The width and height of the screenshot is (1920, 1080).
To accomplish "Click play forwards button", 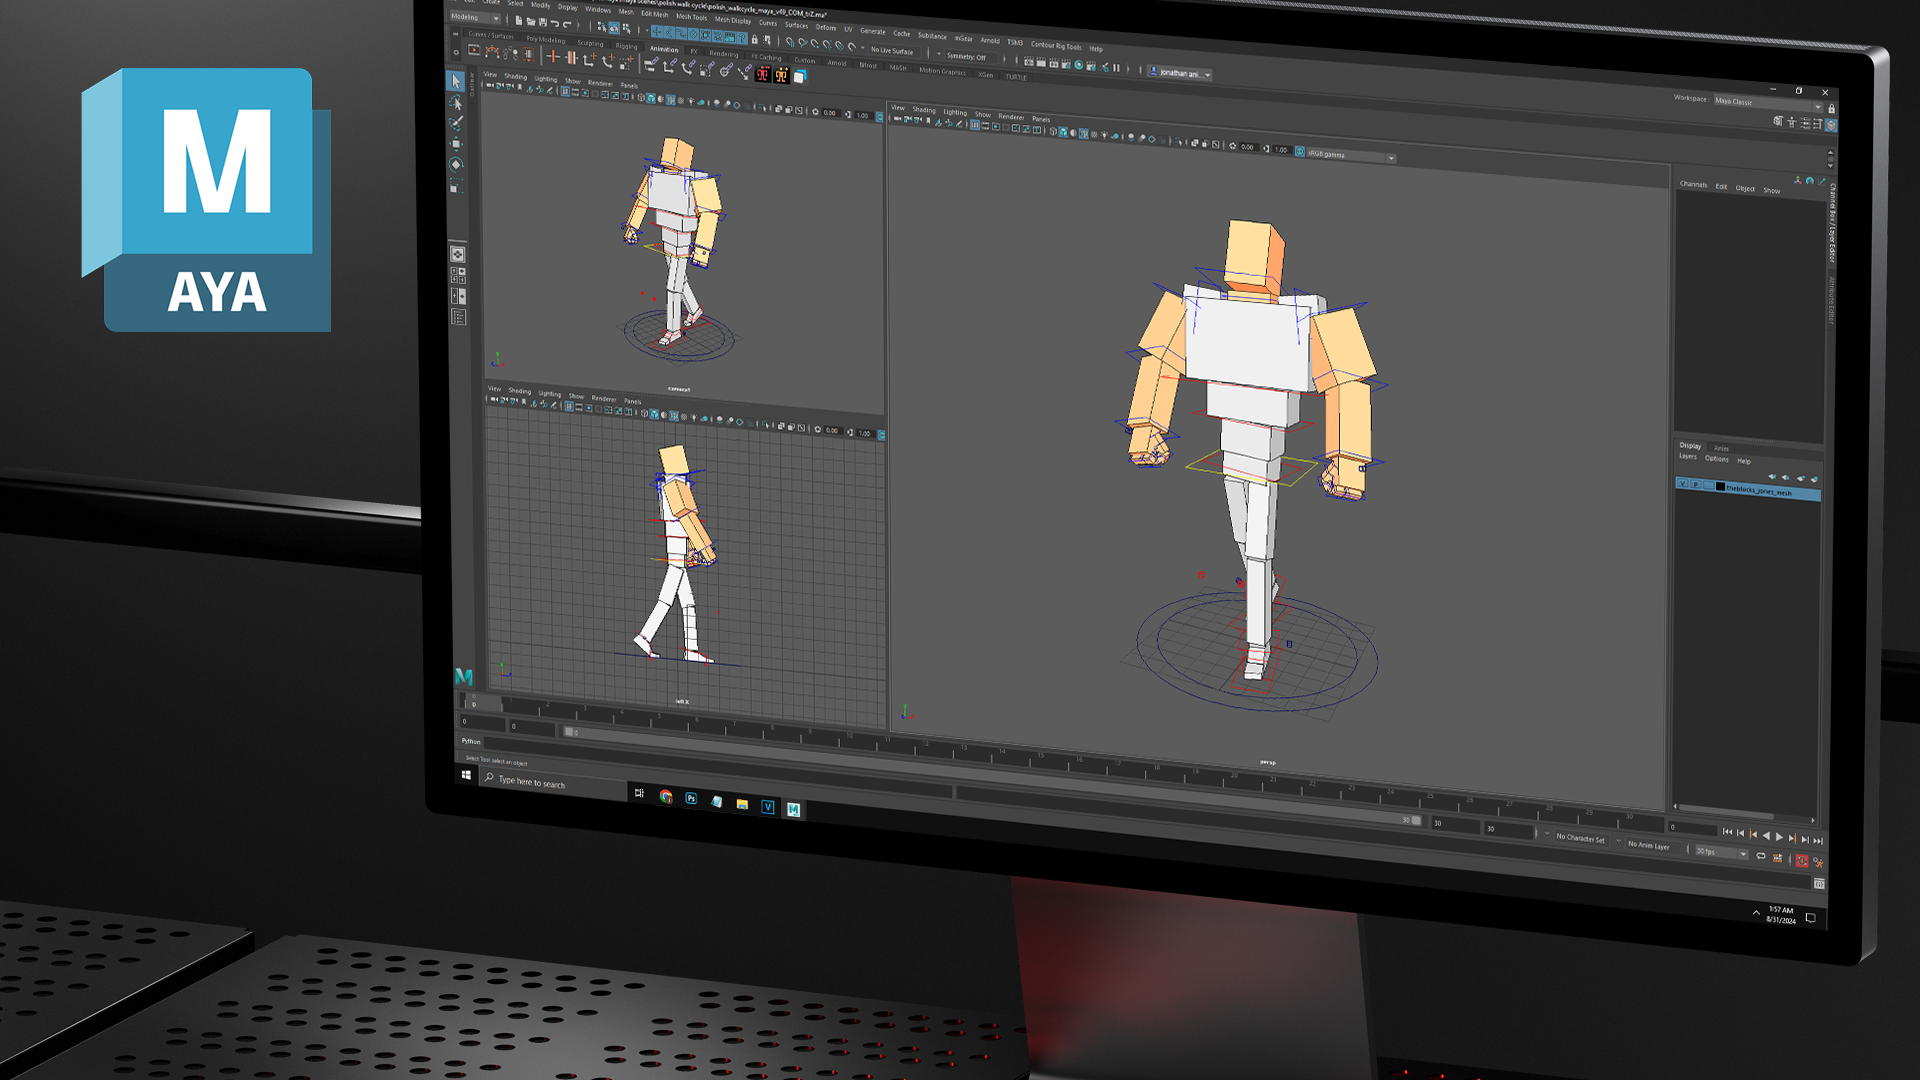I will click(x=1779, y=837).
